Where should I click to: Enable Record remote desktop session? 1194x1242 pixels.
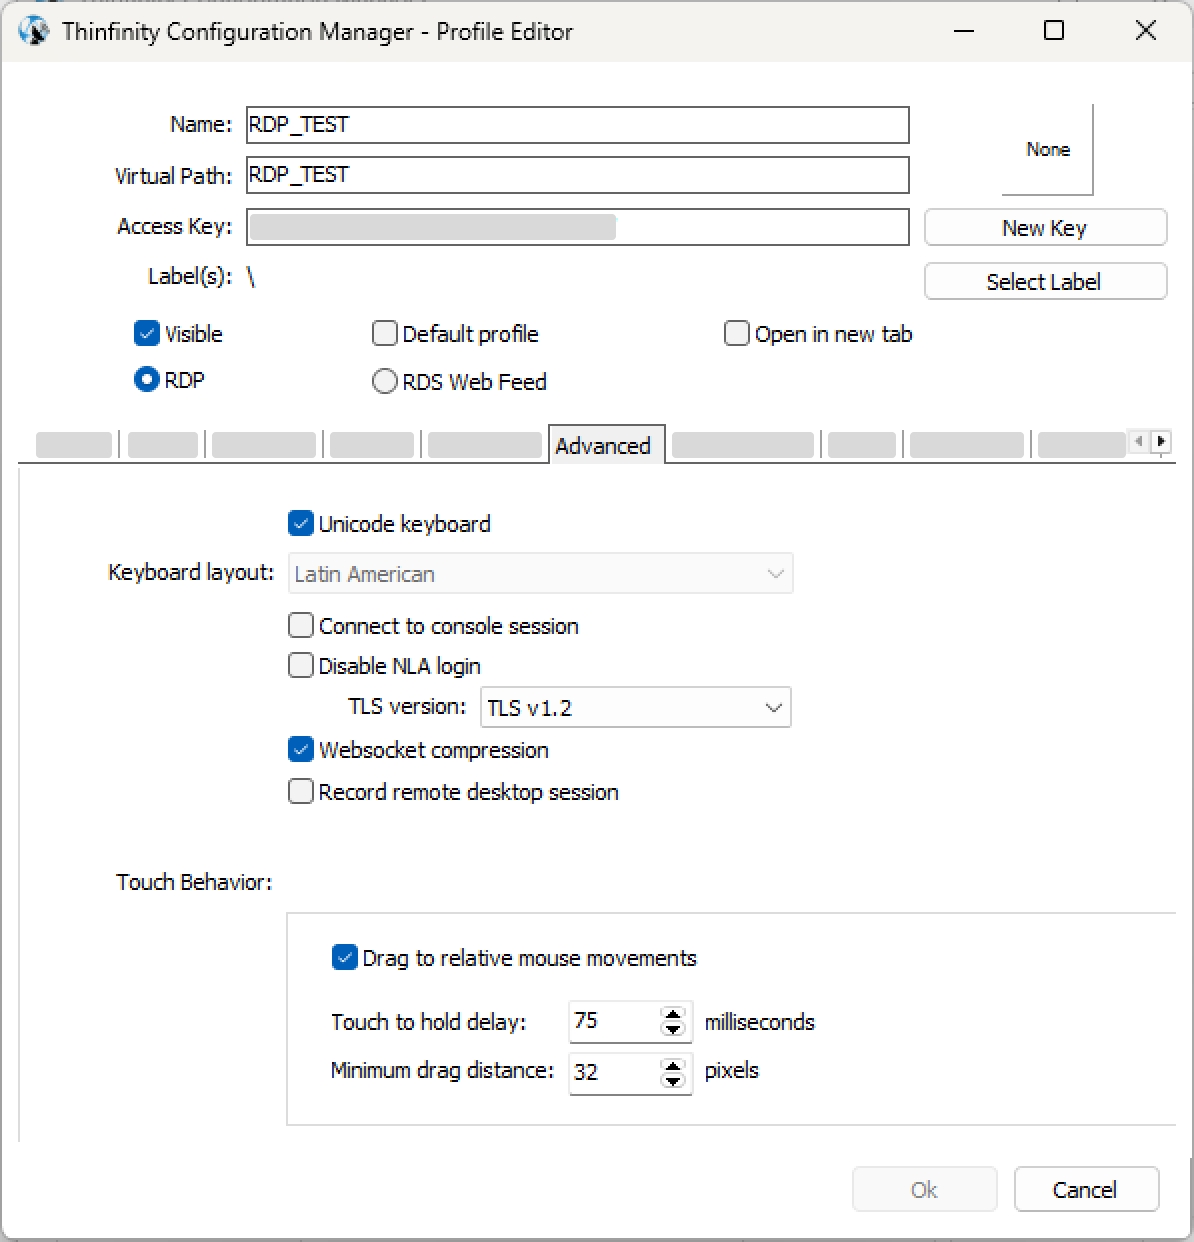click(x=301, y=792)
